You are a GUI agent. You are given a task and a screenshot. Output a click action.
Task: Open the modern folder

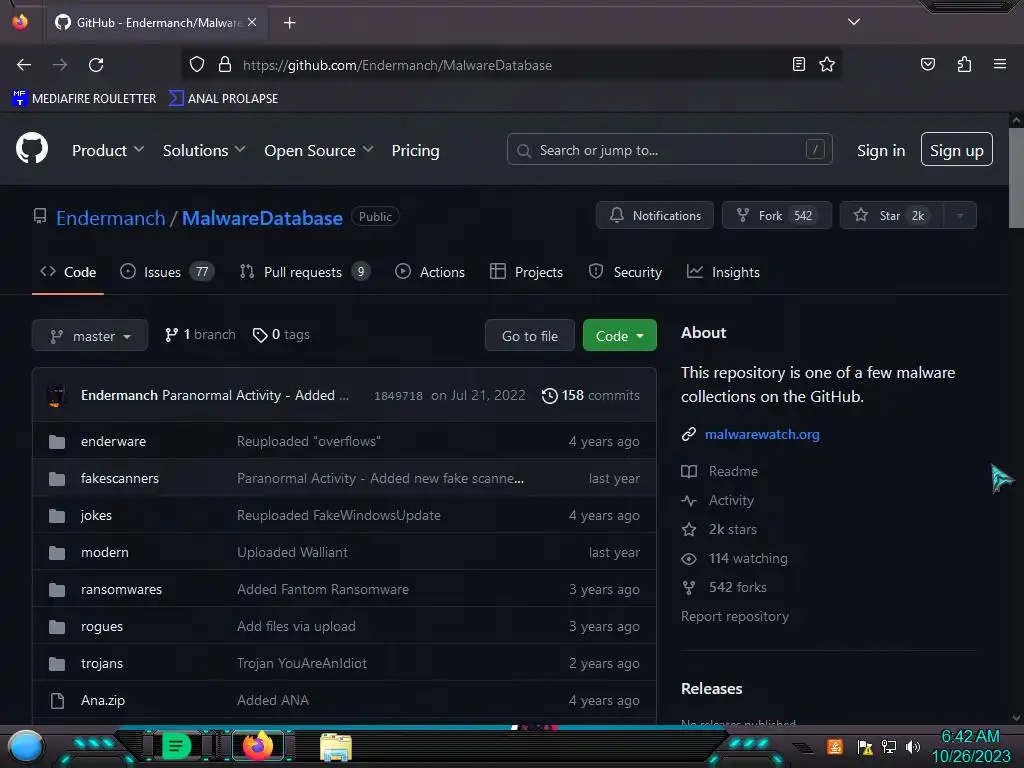point(104,552)
